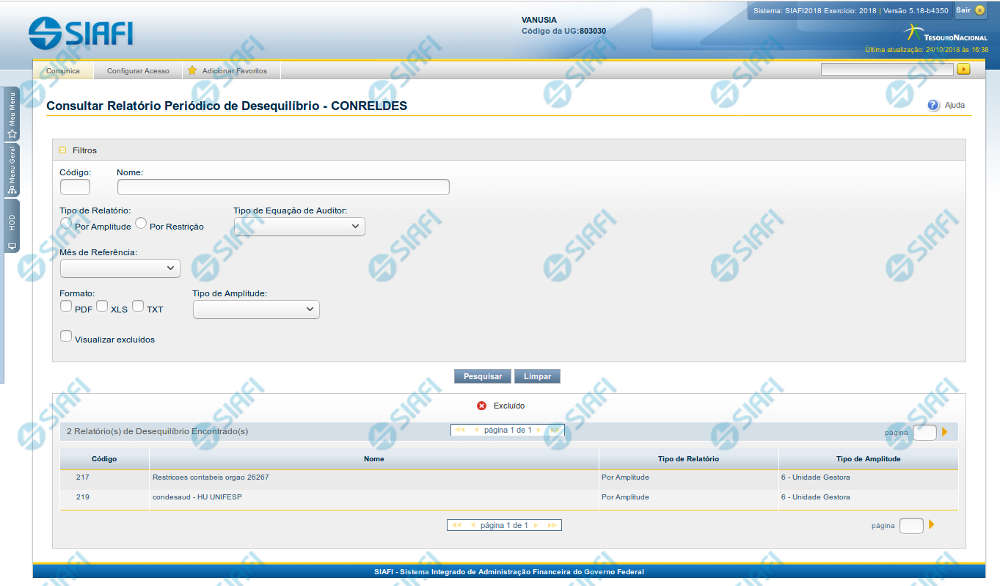Expand the Mês de Referência dropdown
Viewport: 1000px width, 586px height.
click(120, 268)
